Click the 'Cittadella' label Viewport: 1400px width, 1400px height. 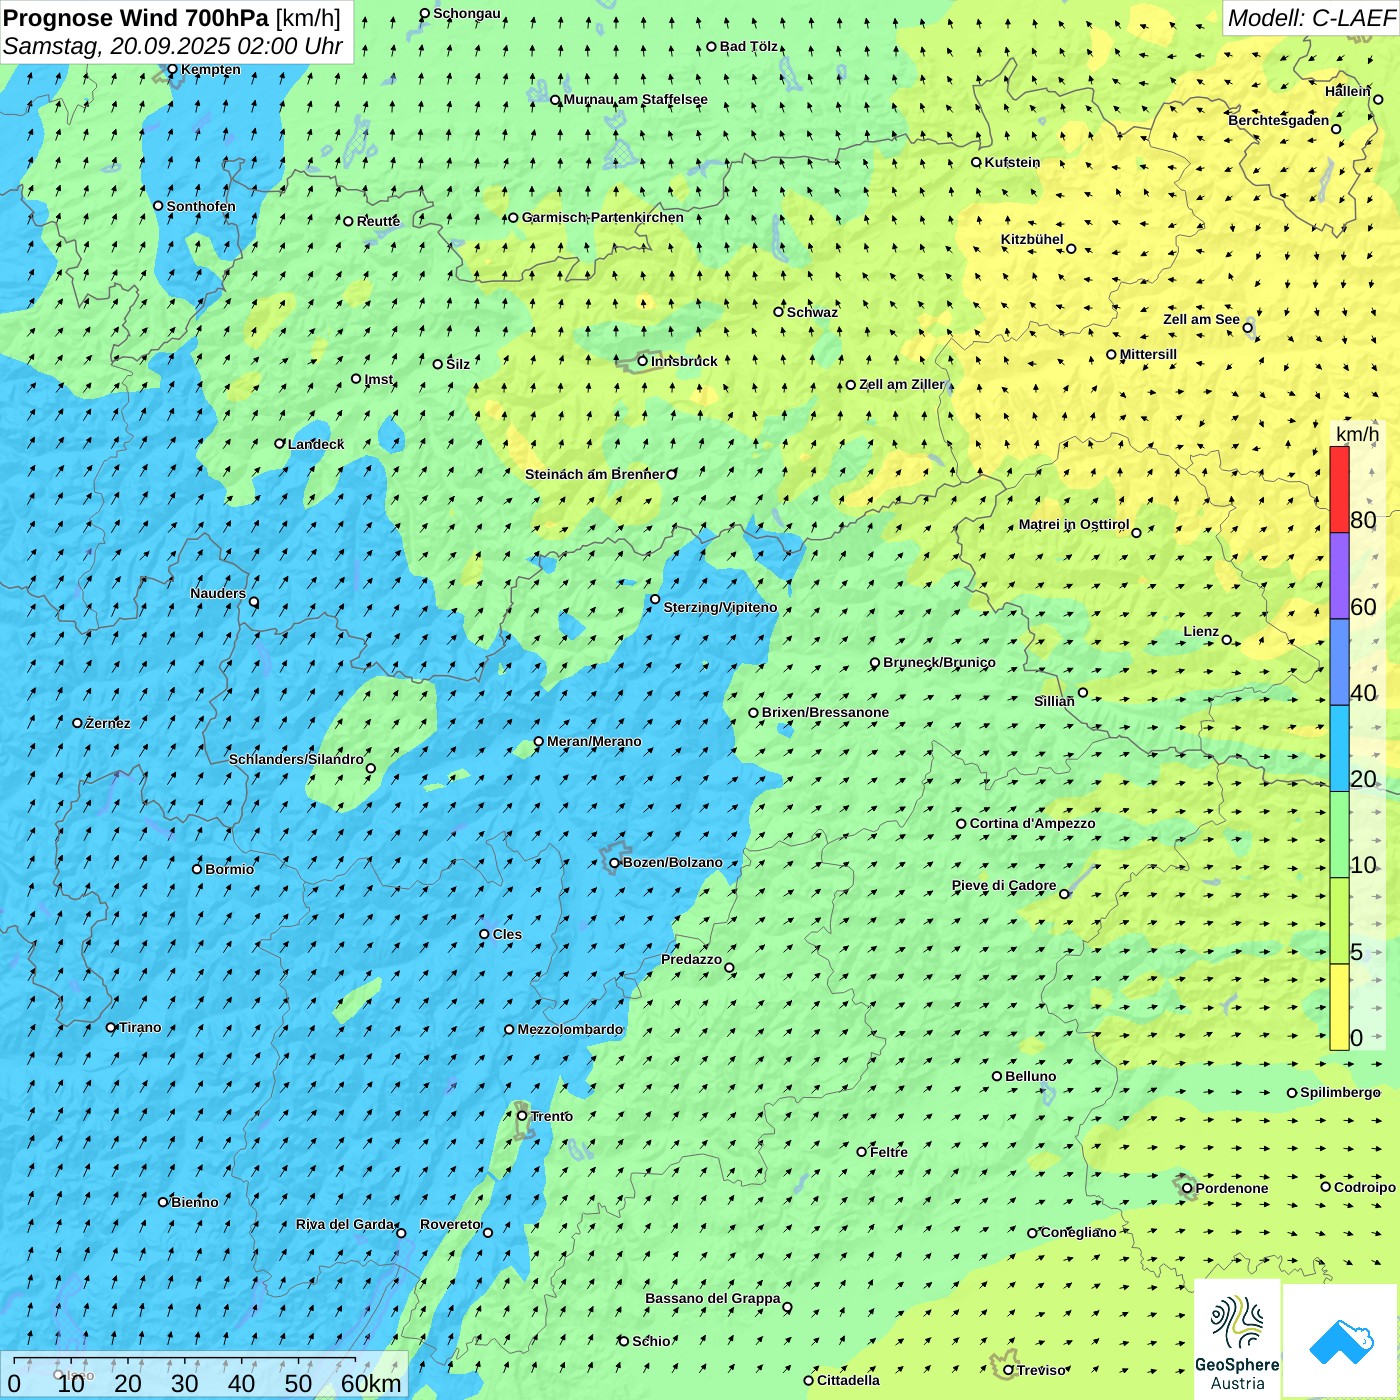[x=848, y=1380]
